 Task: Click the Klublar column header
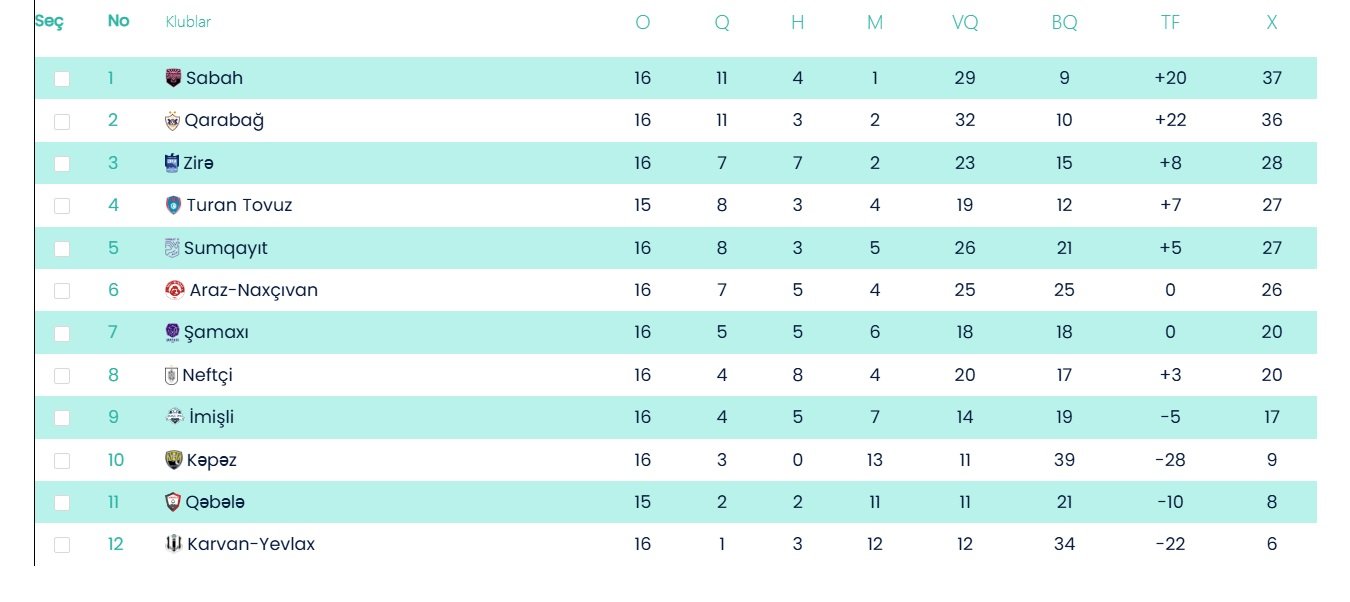point(188,22)
